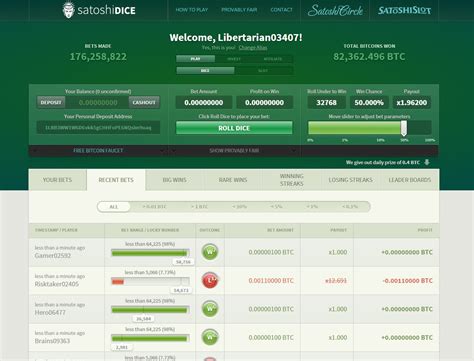474x361 pixels.
Task: Click the Roll Dice button
Action: (234, 128)
